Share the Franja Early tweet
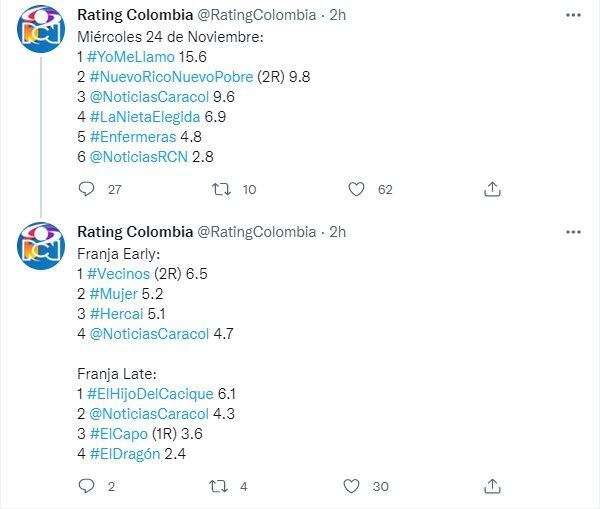 (492, 486)
